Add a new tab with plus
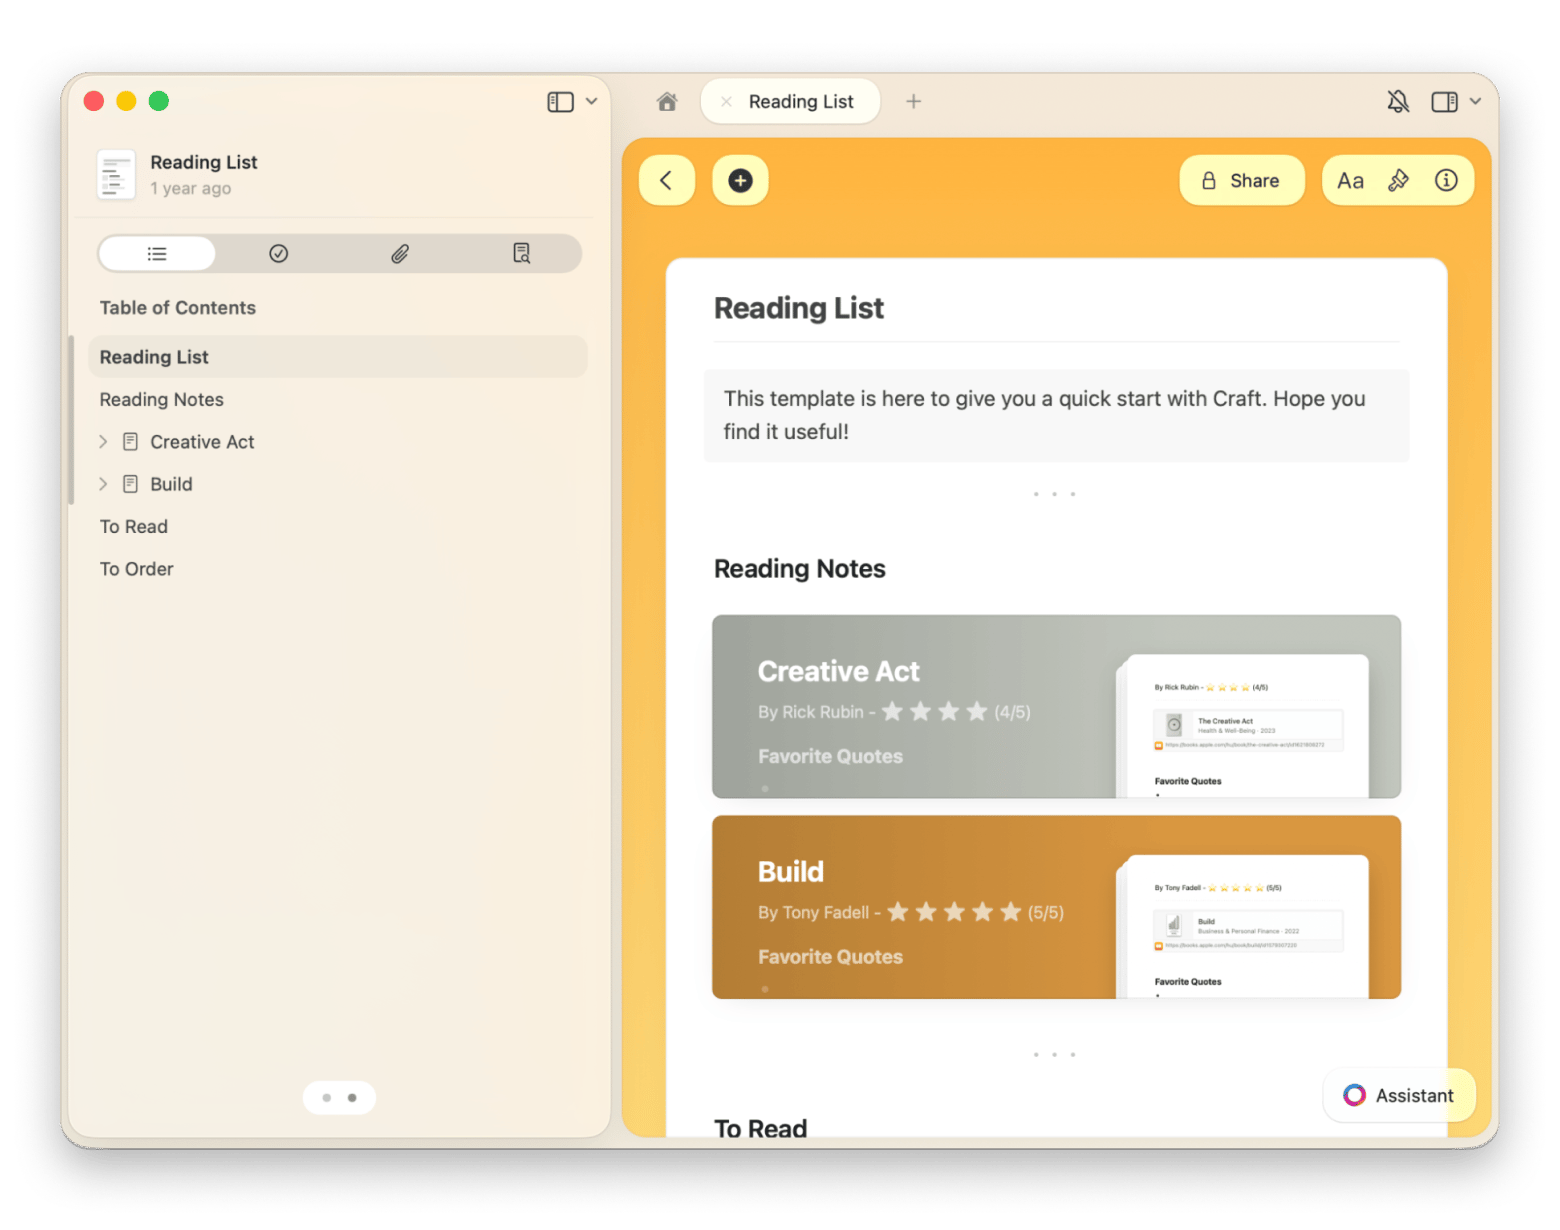The image size is (1560, 1230). (x=913, y=101)
